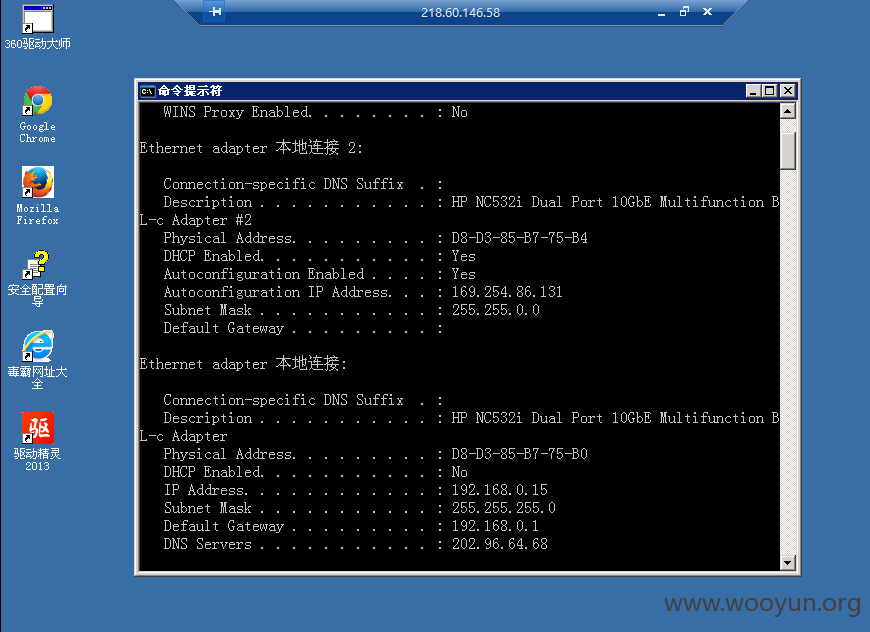Screen dimensions: 870x632
Task: Click the DNS server 202.96.64.68
Action: click(x=499, y=544)
